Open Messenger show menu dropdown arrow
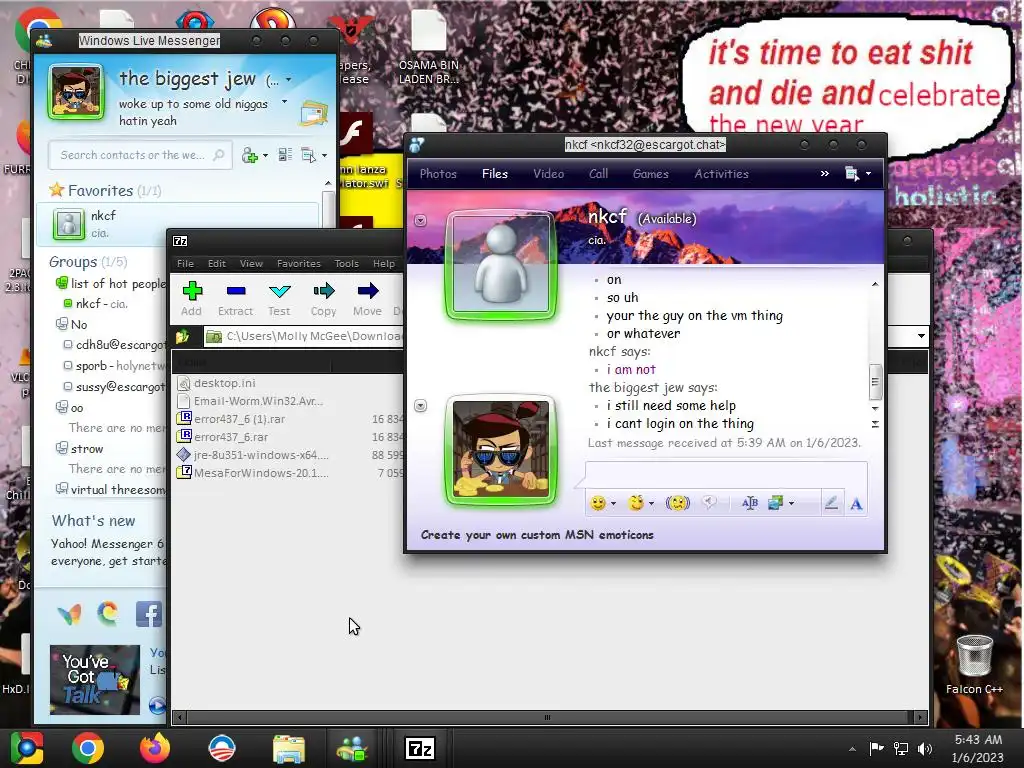Image resolution: width=1024 pixels, height=768 pixels. pyautogui.click(x=324, y=155)
